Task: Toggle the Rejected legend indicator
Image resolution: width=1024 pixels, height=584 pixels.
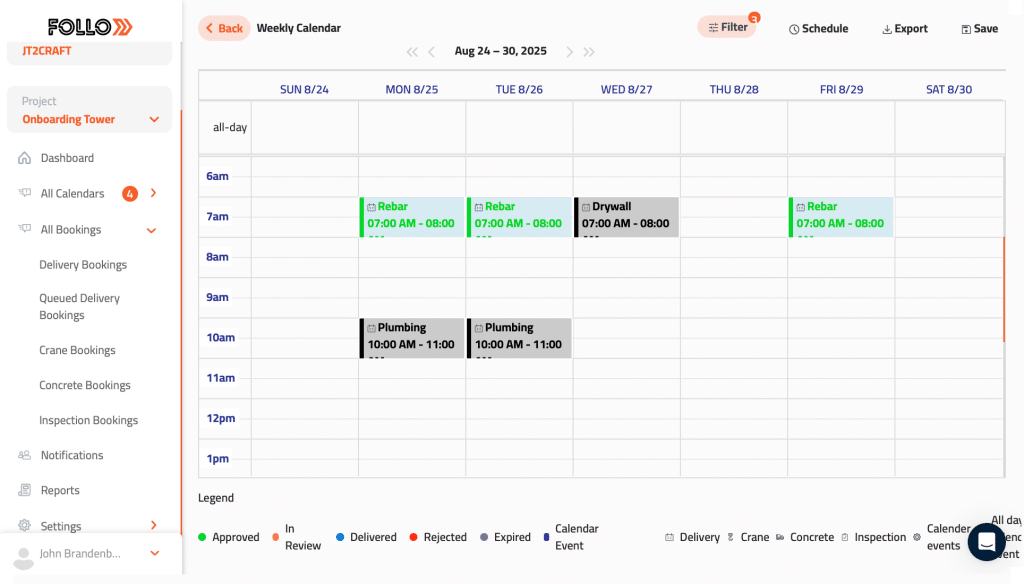Action: coord(413,537)
